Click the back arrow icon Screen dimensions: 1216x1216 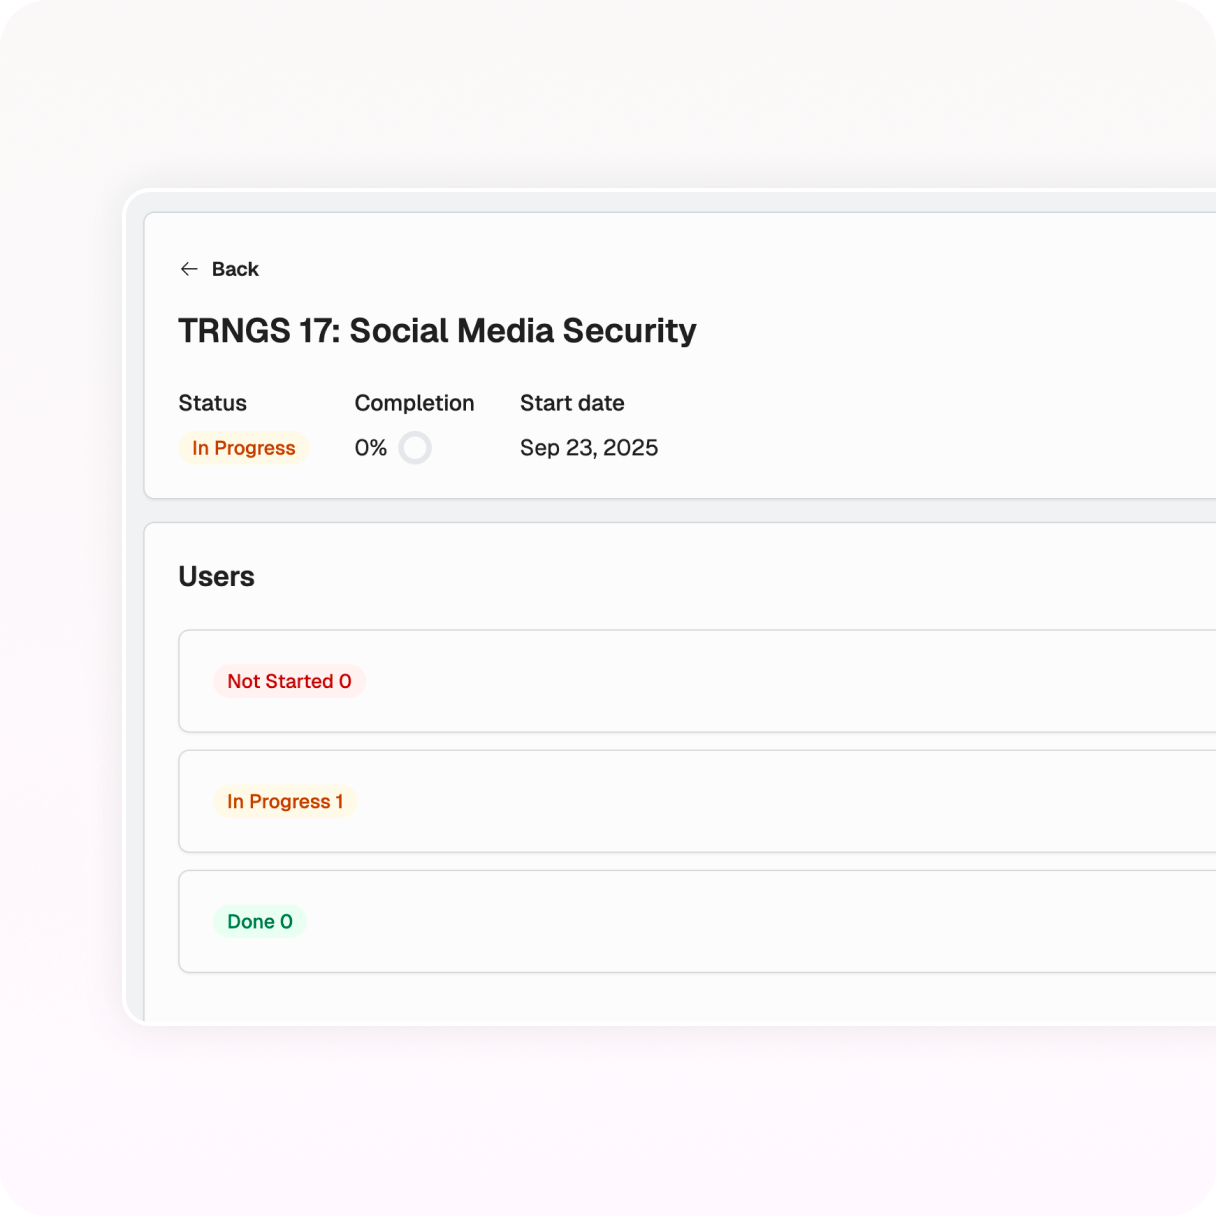(189, 269)
